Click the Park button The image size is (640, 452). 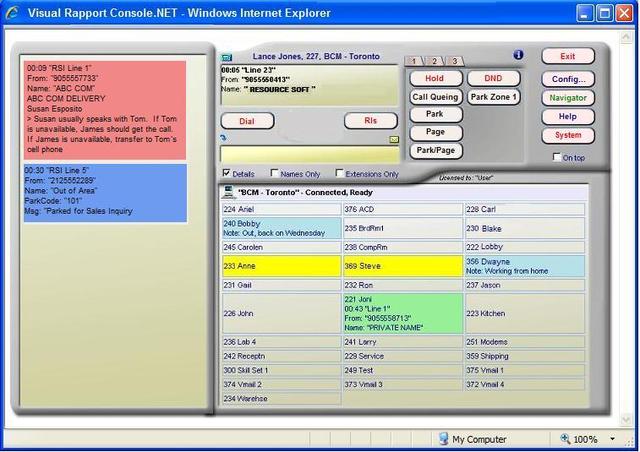click(436, 114)
